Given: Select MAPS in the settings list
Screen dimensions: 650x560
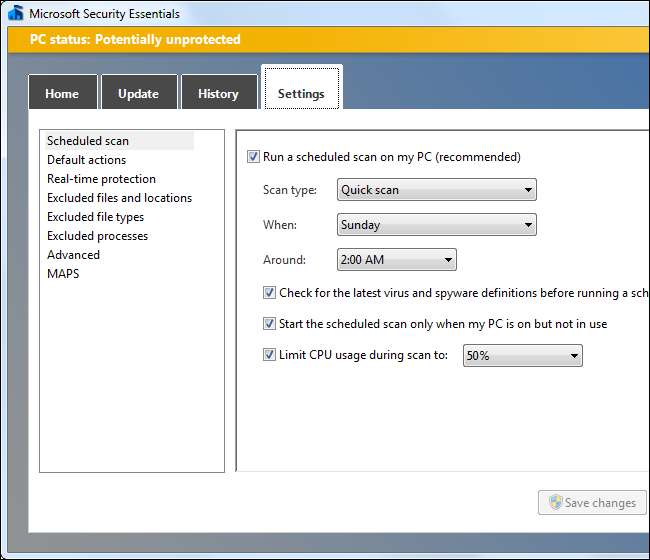Looking at the screenshot, I should pos(63,274).
